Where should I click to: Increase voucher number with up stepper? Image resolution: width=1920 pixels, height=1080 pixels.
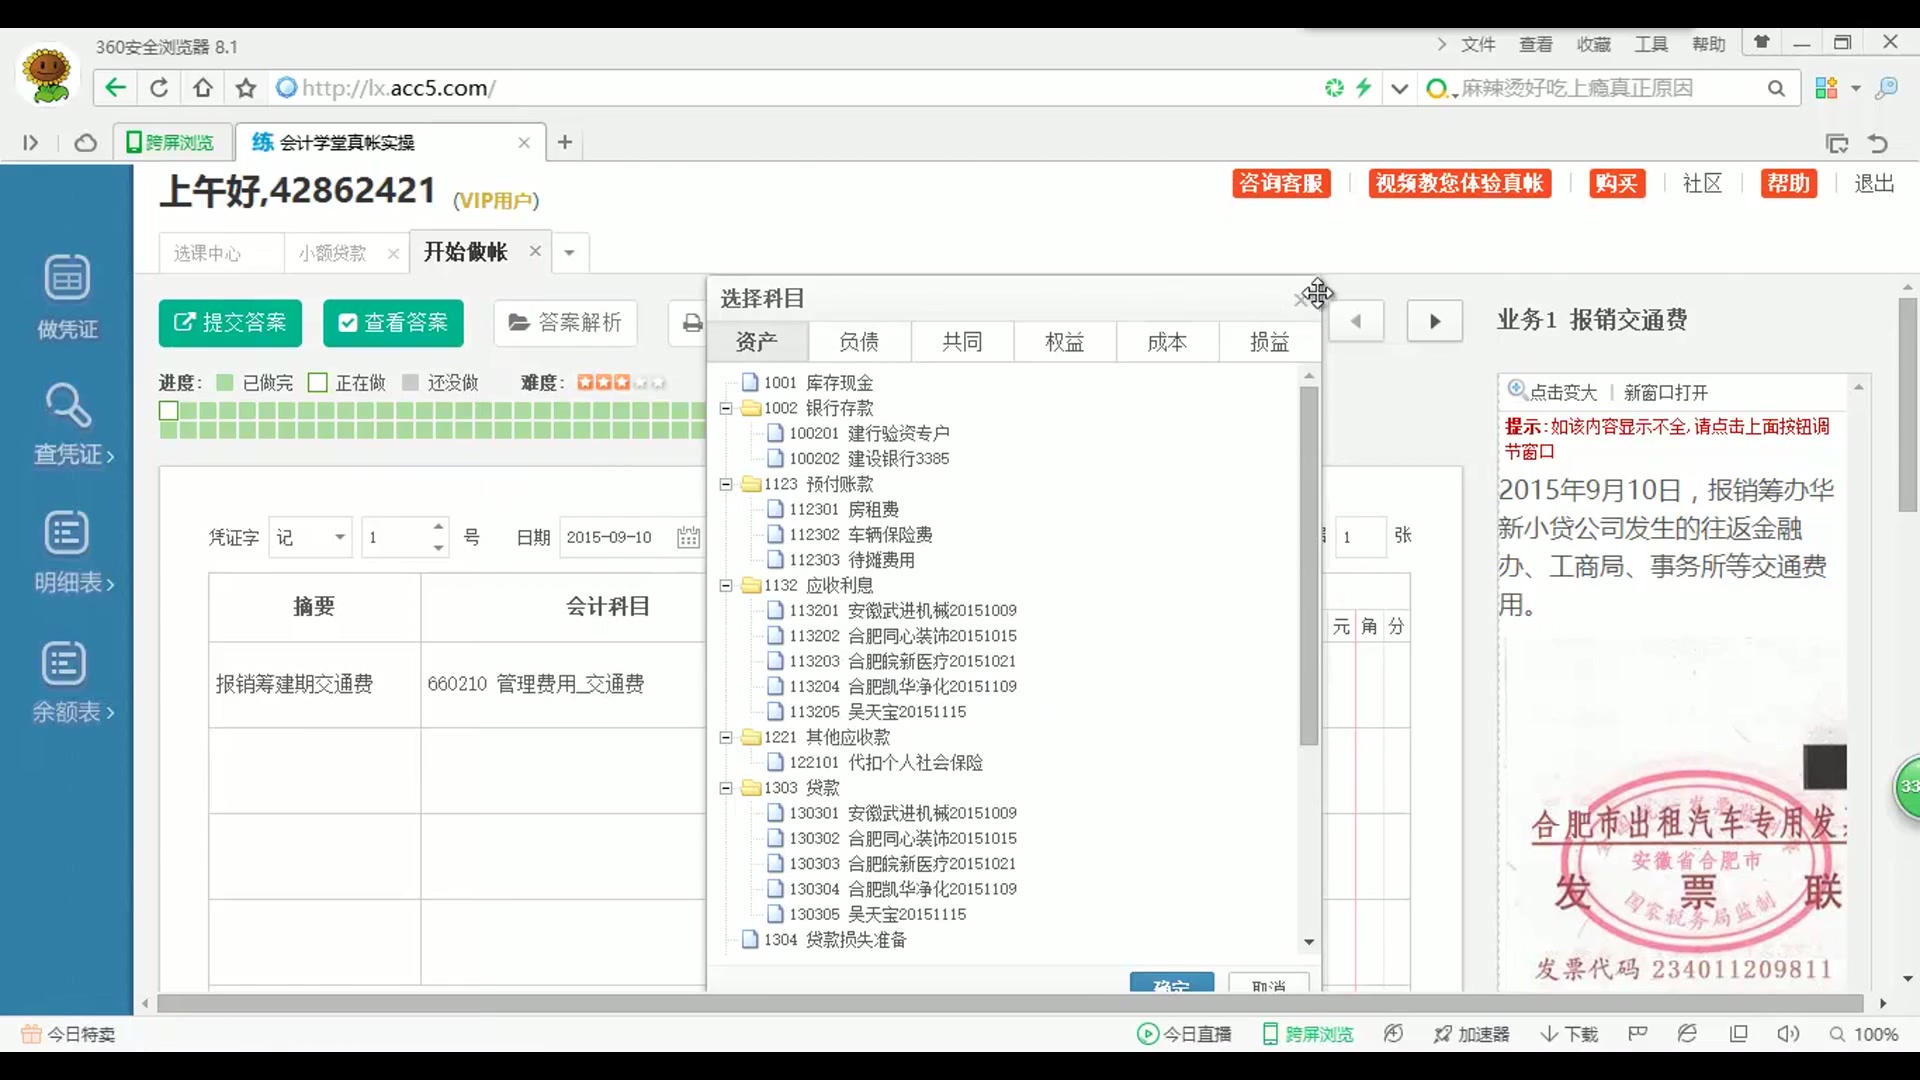[438, 527]
